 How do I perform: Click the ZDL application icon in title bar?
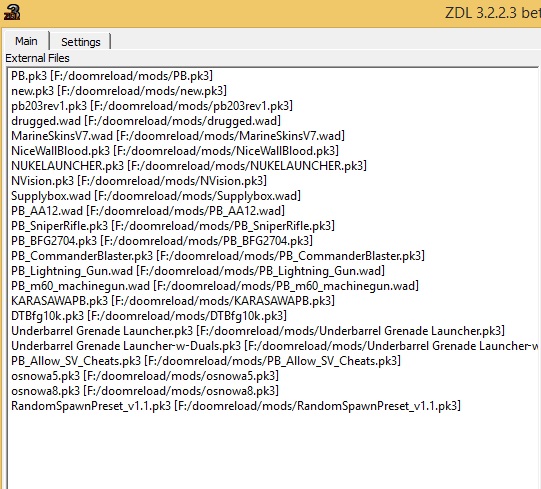tap(12, 12)
